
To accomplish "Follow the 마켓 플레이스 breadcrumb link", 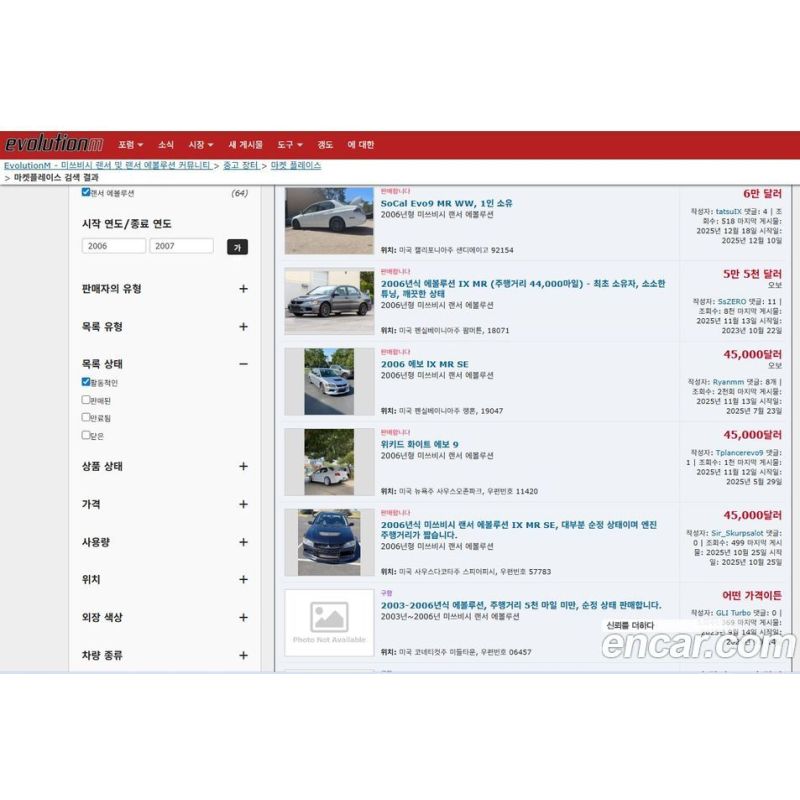I will [296, 165].
